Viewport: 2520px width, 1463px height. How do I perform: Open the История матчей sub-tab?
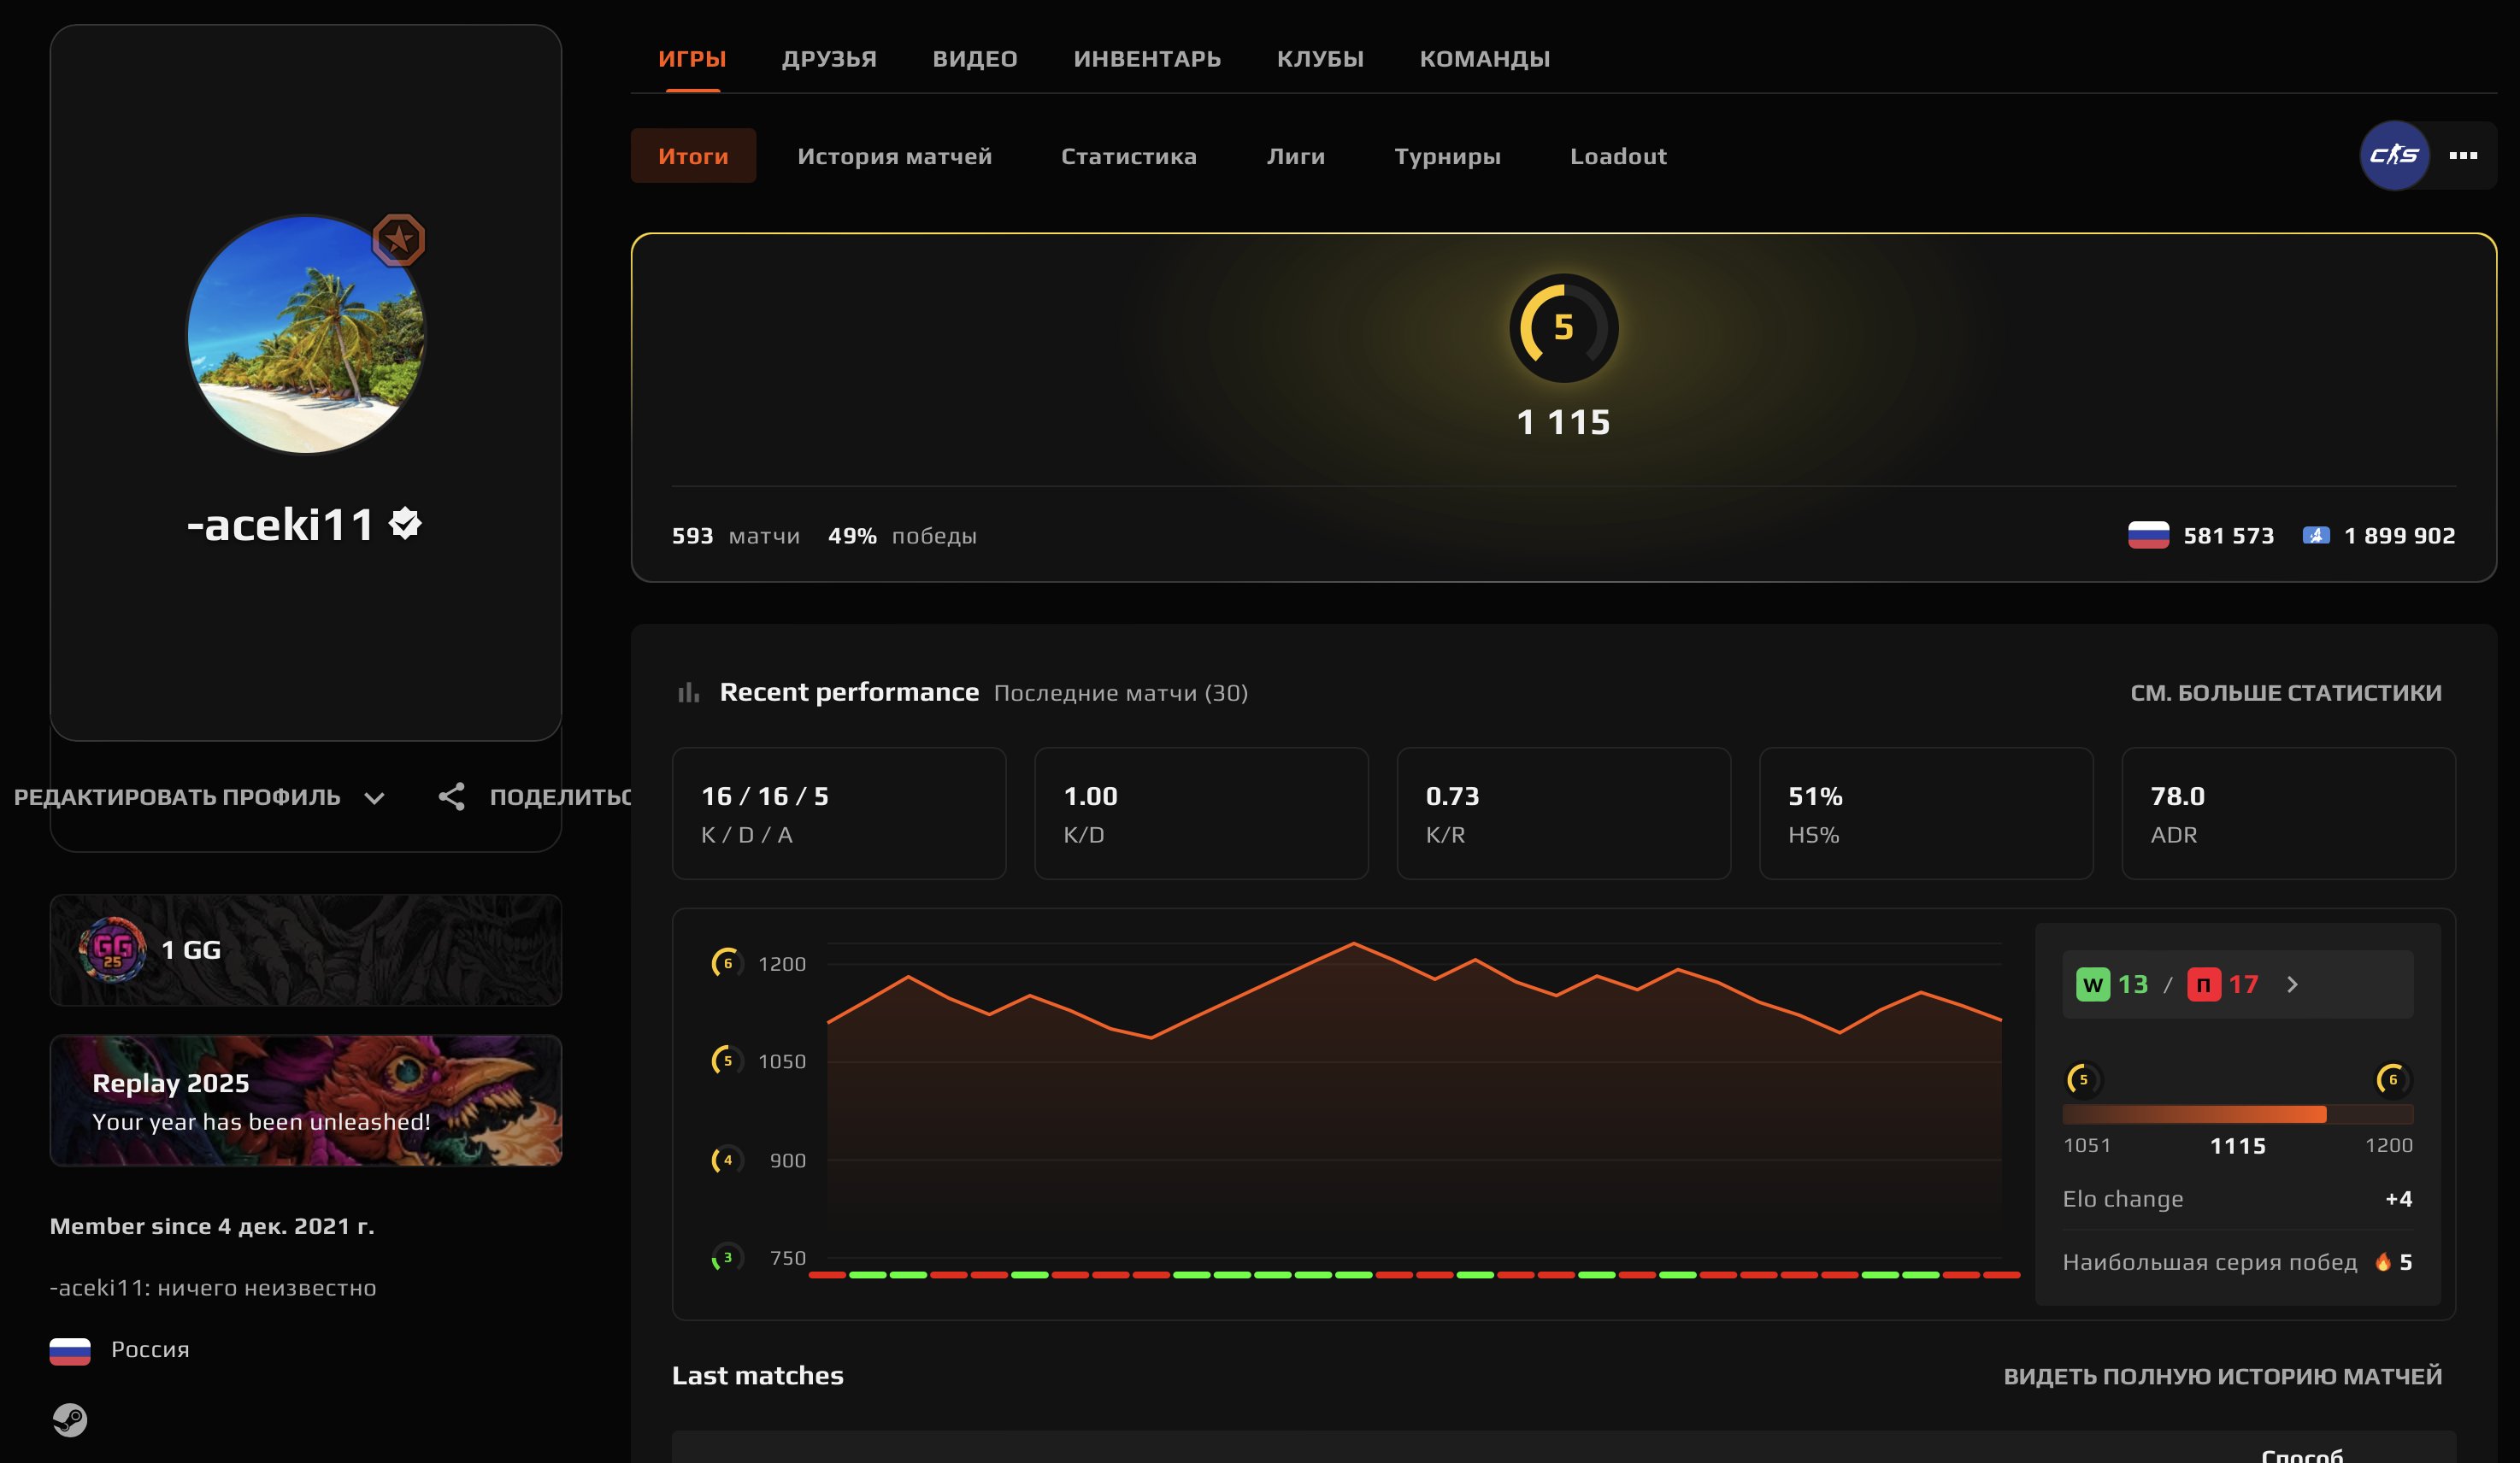[894, 156]
